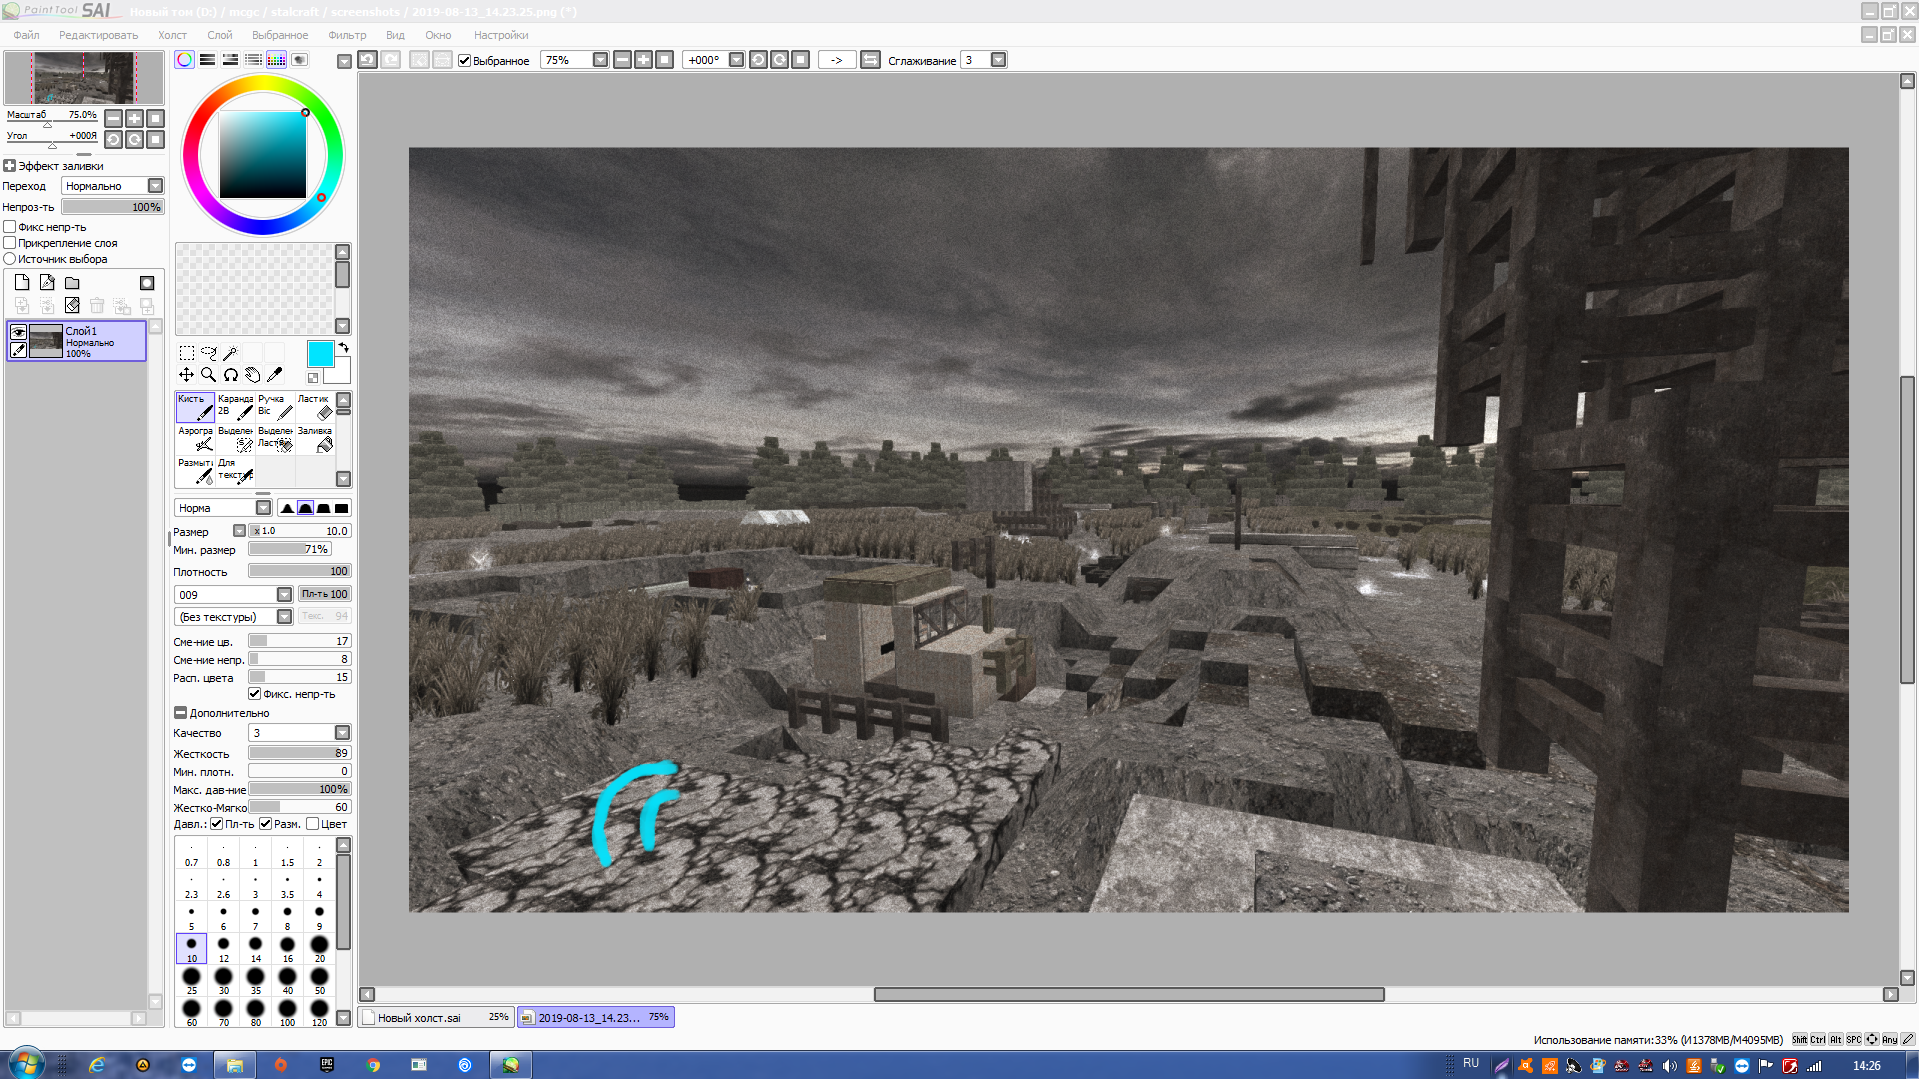Screen dimensions: 1919x1079
Task: Select Источник выбора radio button
Action: [10, 259]
